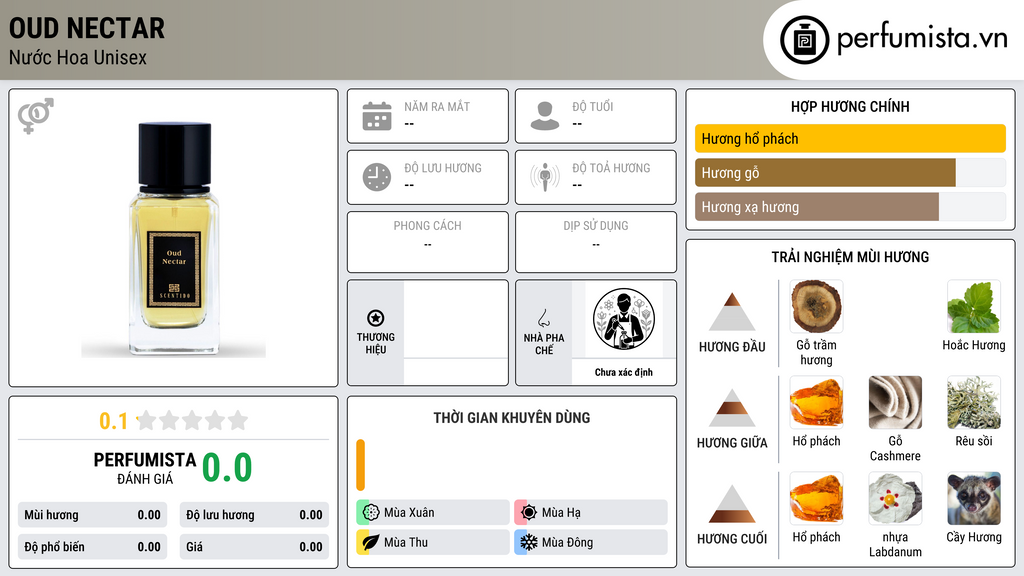This screenshot has height=576, width=1024.
Task: Click the sillage icon for Độ toả hương
Action: [545, 177]
